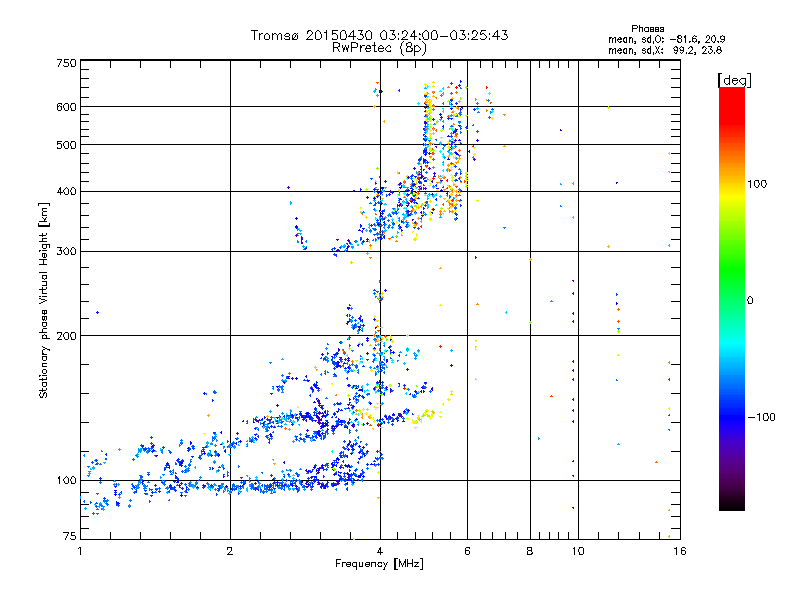Screen dimensions: 800x600
Task: Click the x-axis tick label '10'
Action: (578, 551)
